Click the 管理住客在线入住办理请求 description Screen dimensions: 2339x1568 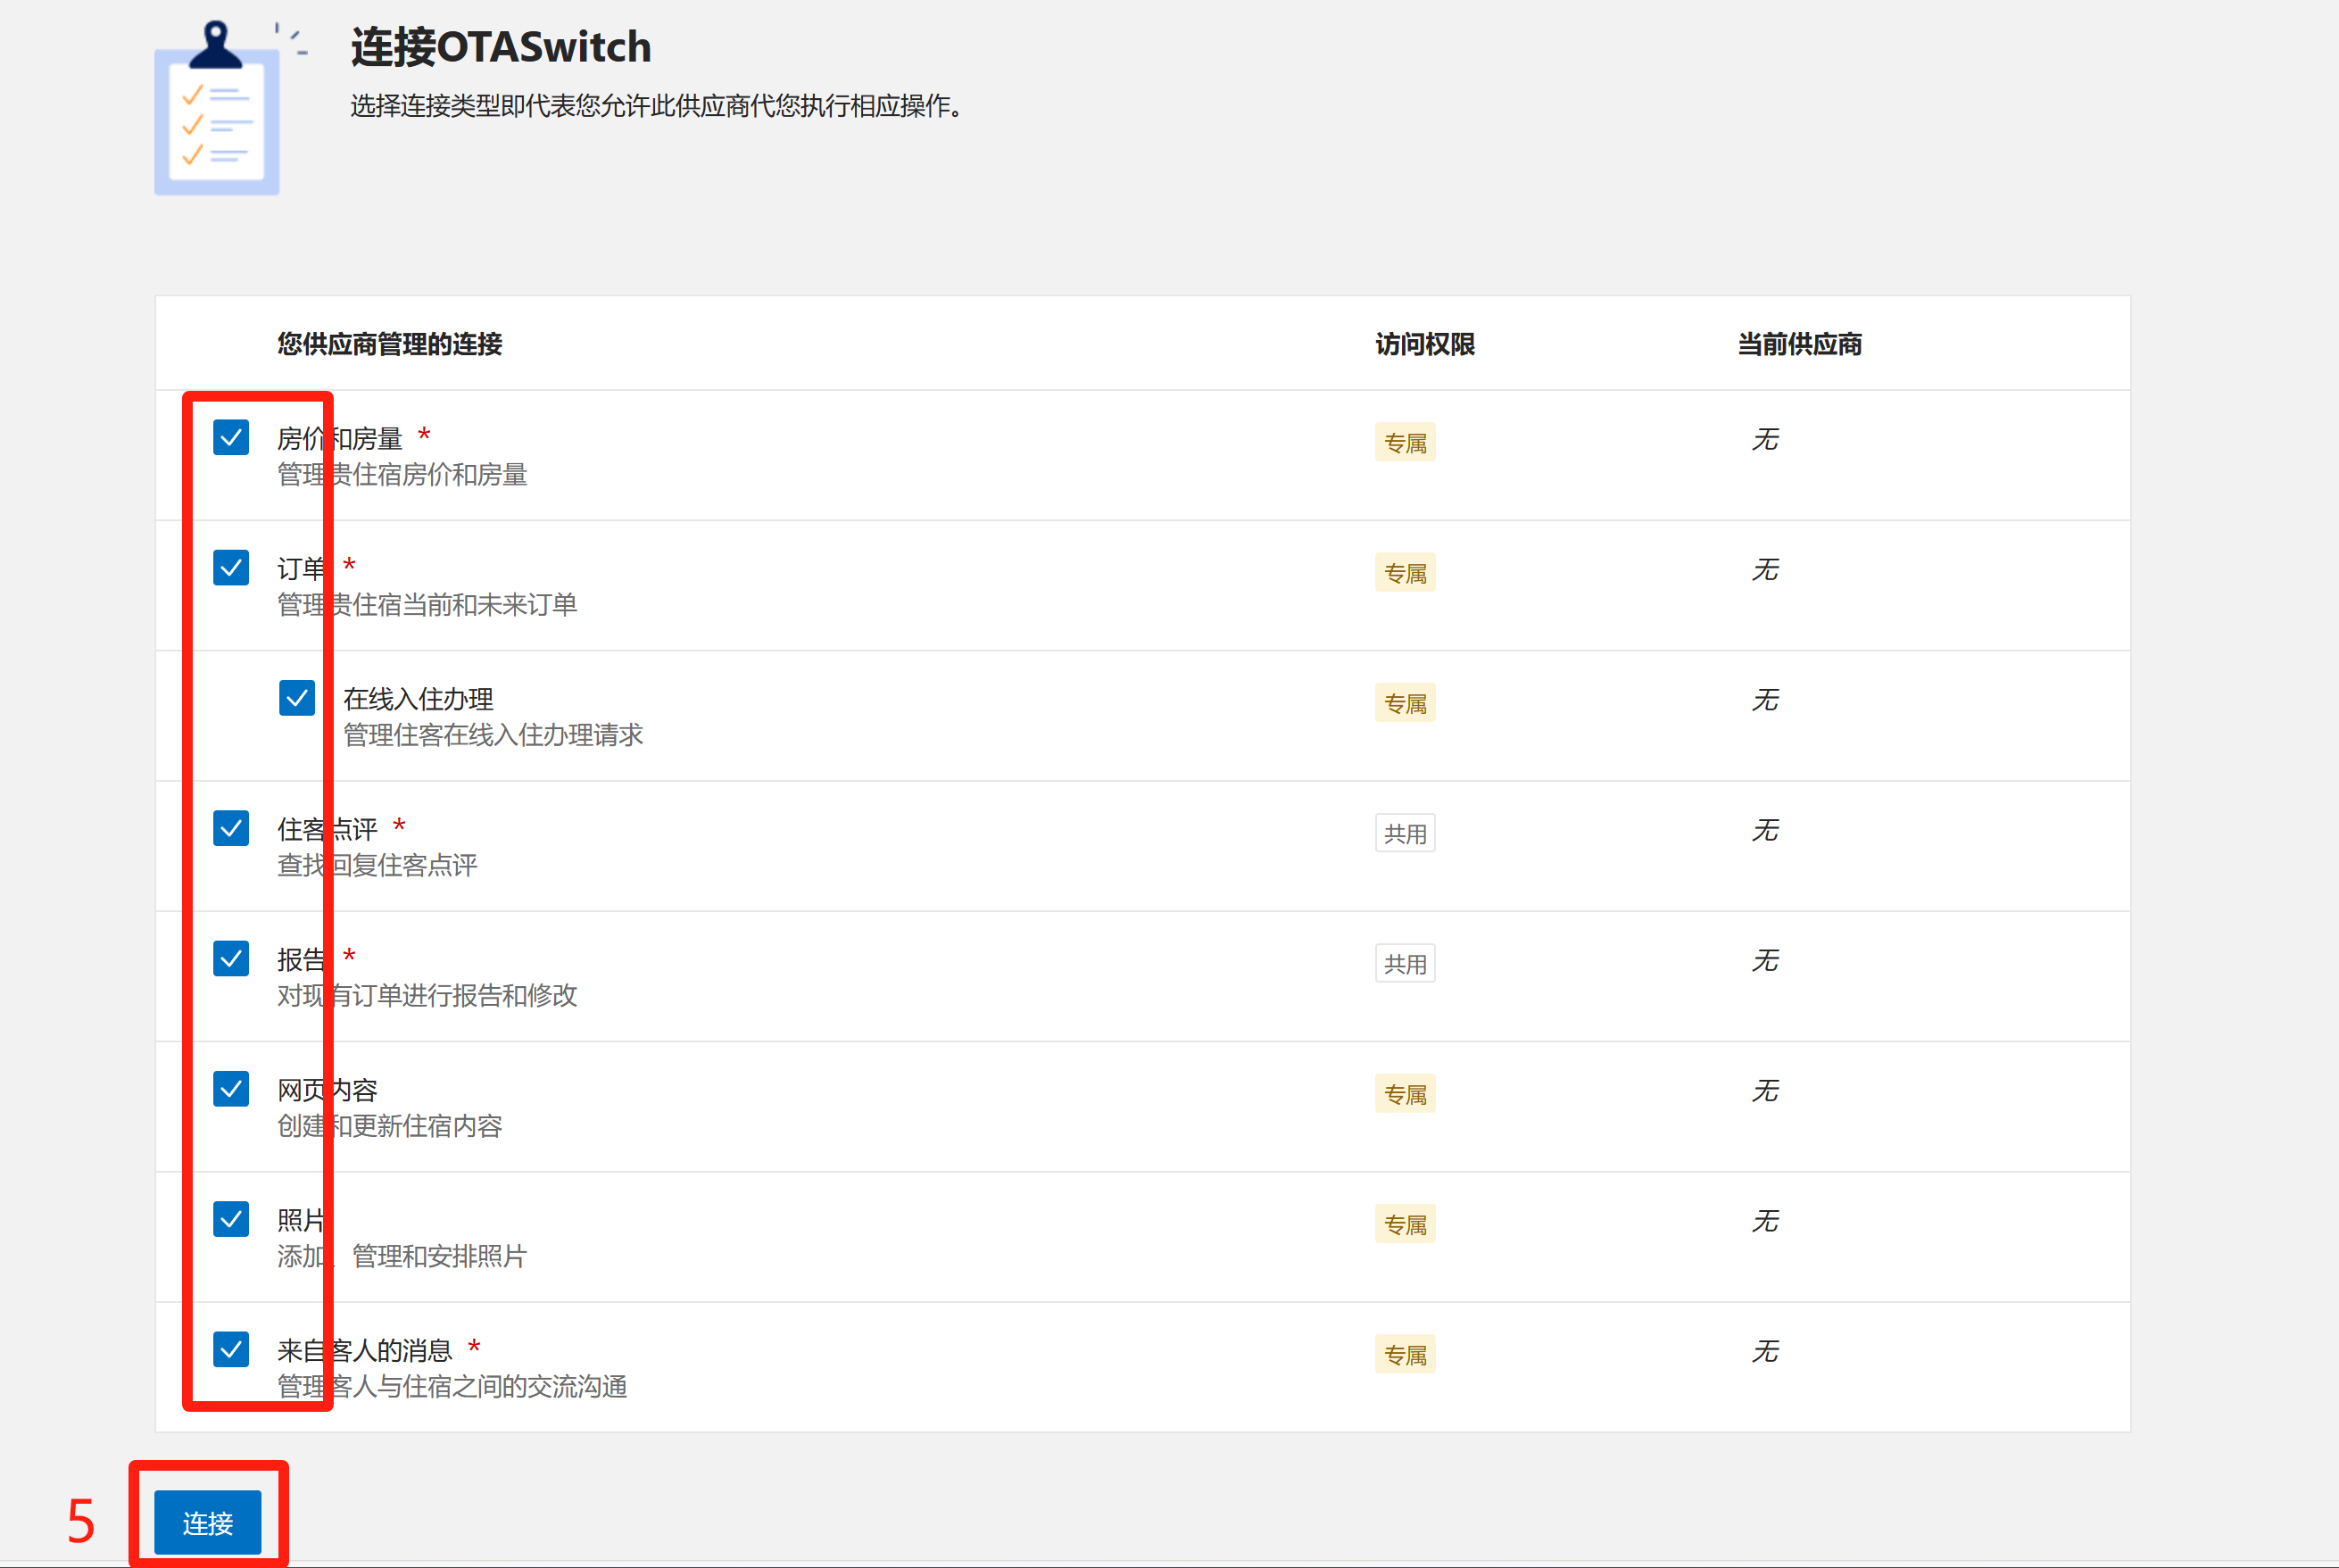pyautogui.click(x=493, y=735)
